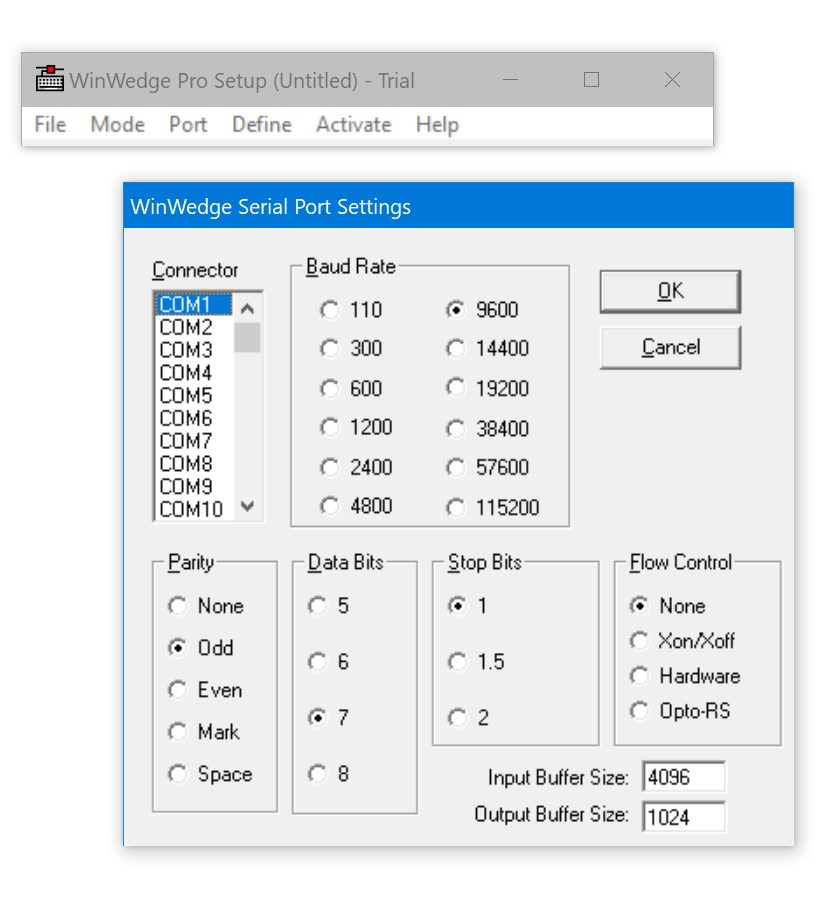Set Parity to Mark
The width and height of the screenshot is (824, 906).
[180, 732]
